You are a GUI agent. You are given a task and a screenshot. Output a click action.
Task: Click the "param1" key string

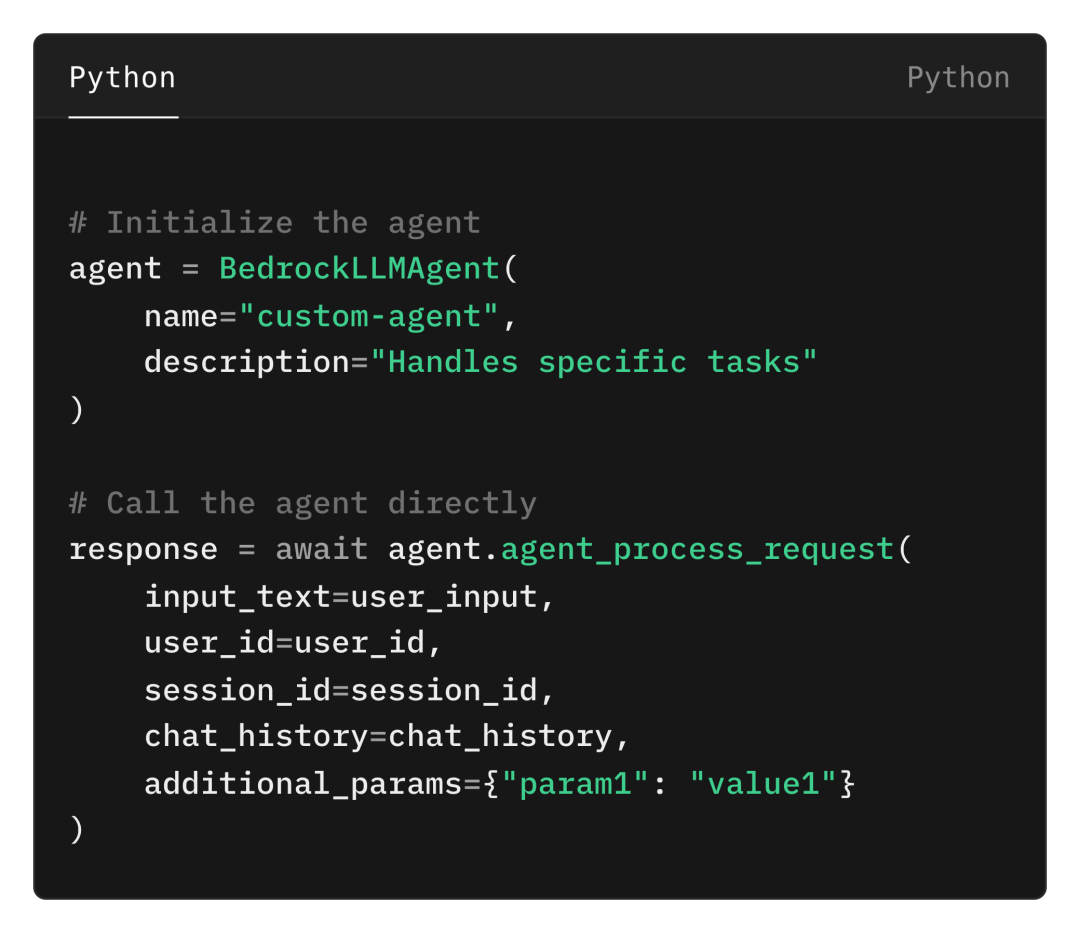(x=575, y=784)
